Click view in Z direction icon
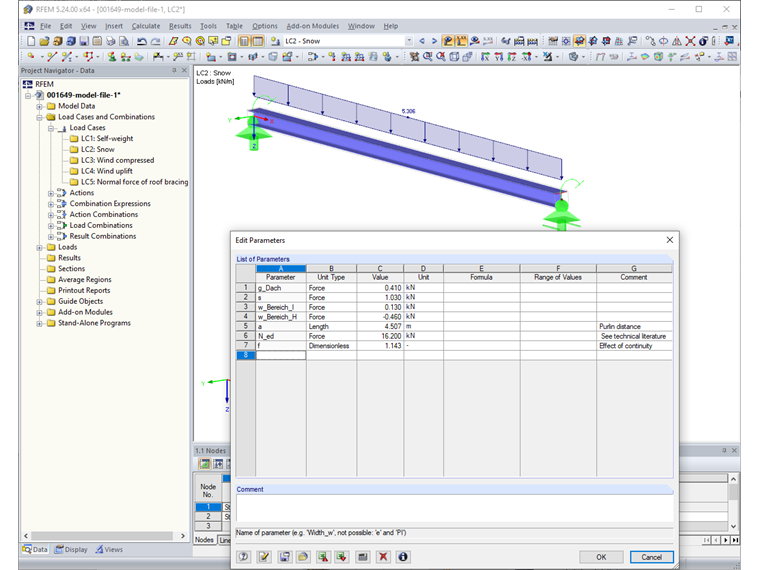 tap(512, 57)
